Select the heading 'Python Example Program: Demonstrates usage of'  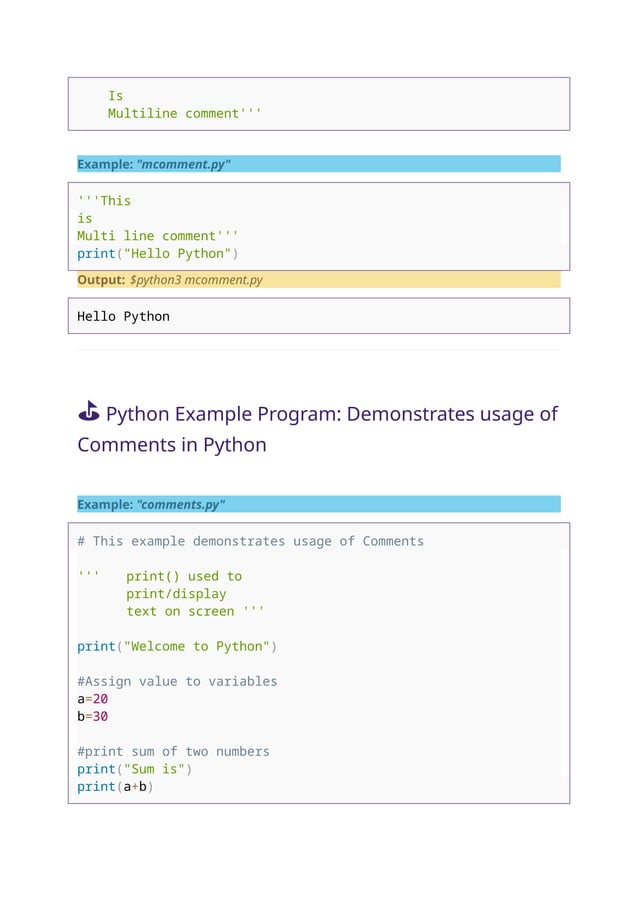(332, 414)
